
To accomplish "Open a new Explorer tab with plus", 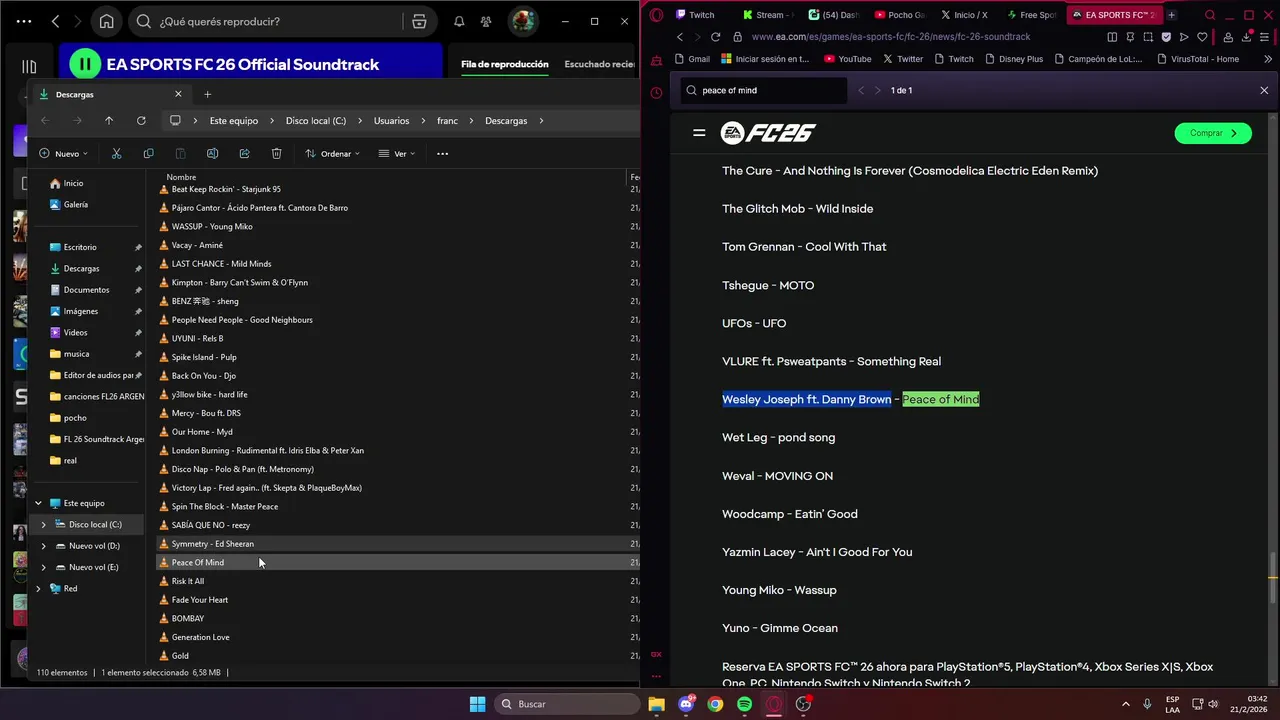I will click(207, 94).
